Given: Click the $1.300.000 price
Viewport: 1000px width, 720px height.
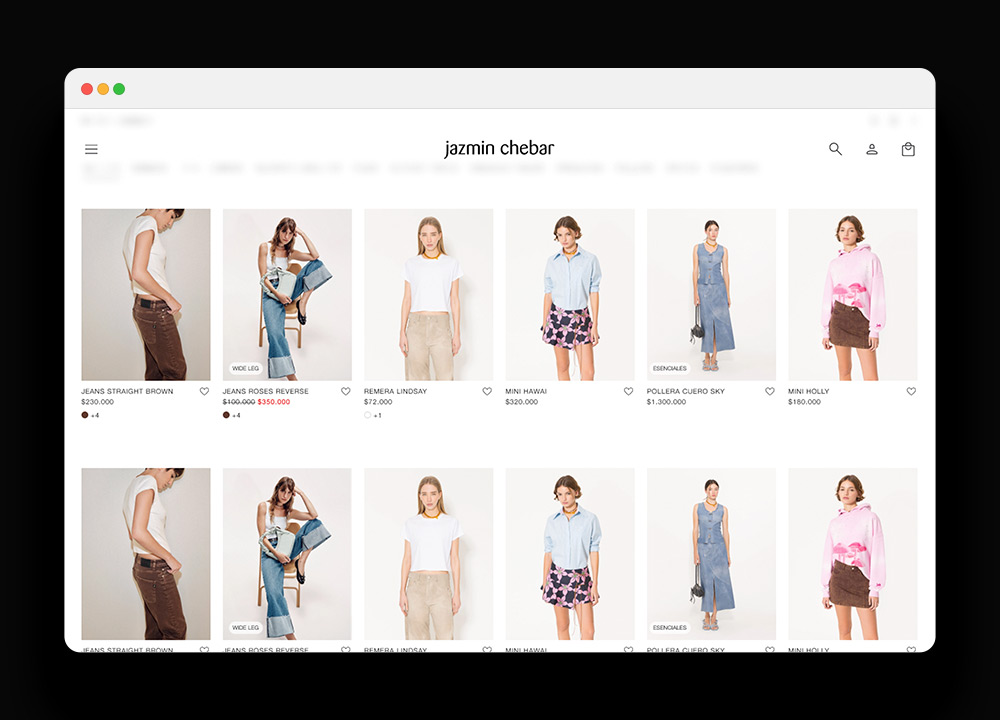Looking at the screenshot, I should click(x=666, y=402).
